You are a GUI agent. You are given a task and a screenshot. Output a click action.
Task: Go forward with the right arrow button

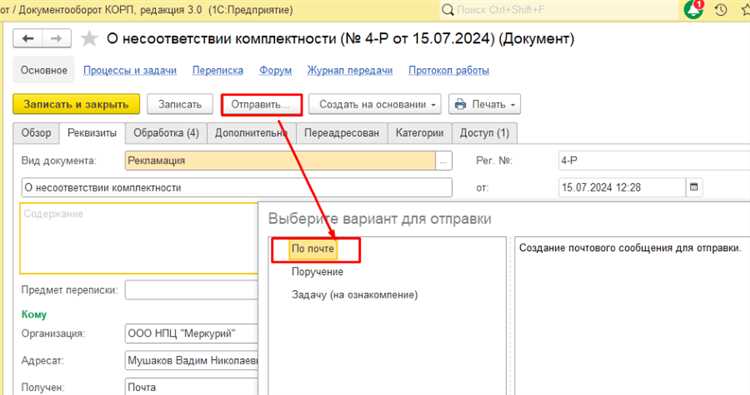pyautogui.click(x=56, y=38)
